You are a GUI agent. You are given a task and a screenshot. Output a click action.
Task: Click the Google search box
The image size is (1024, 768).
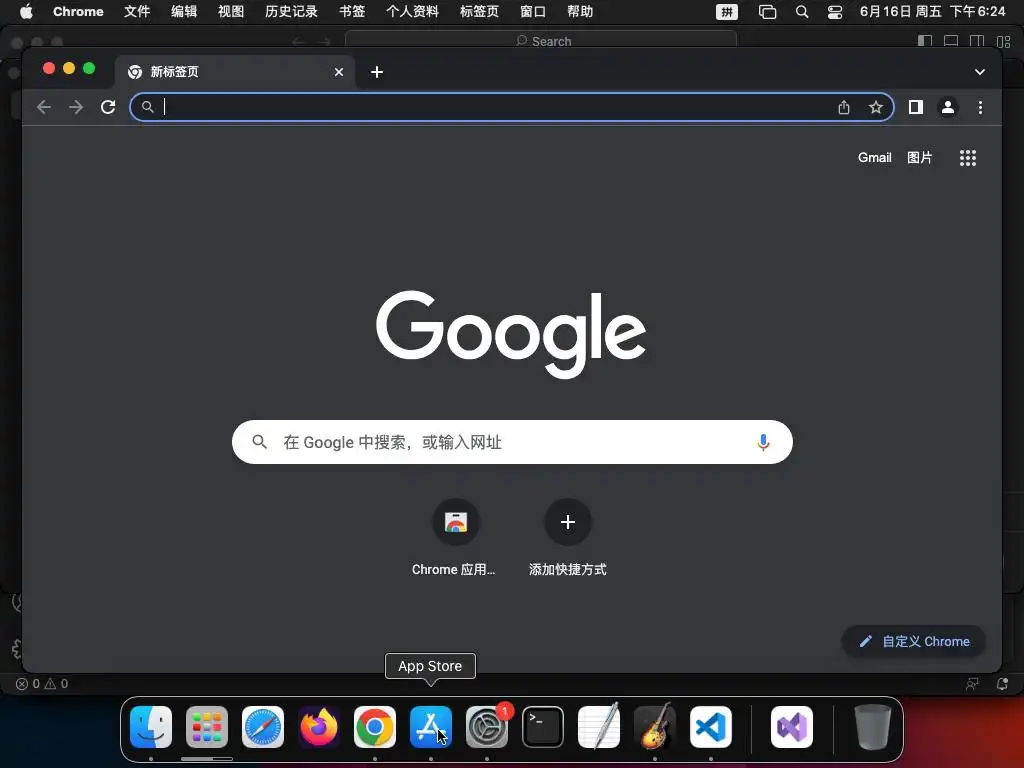[512, 442]
